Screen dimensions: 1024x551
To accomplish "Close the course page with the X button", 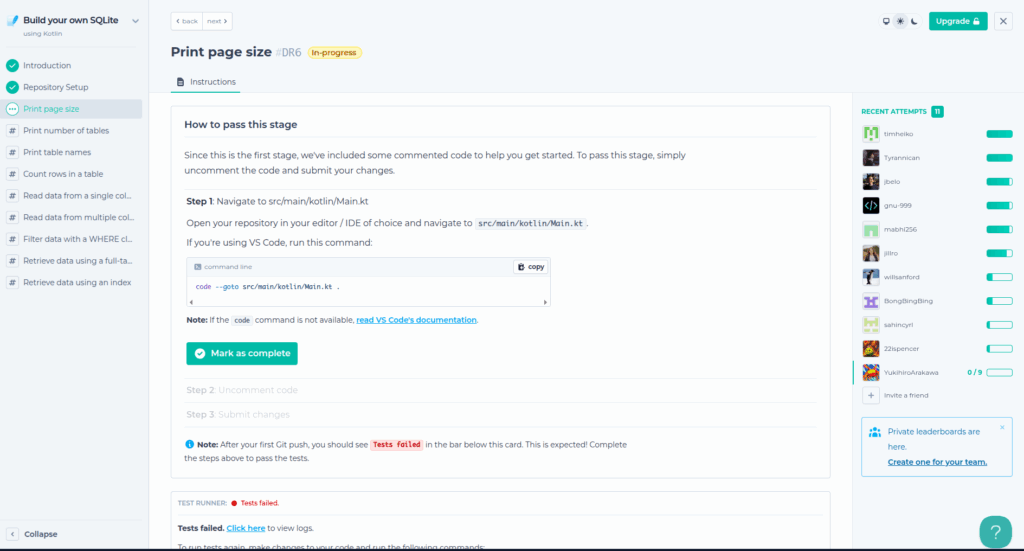I will 1003,21.
